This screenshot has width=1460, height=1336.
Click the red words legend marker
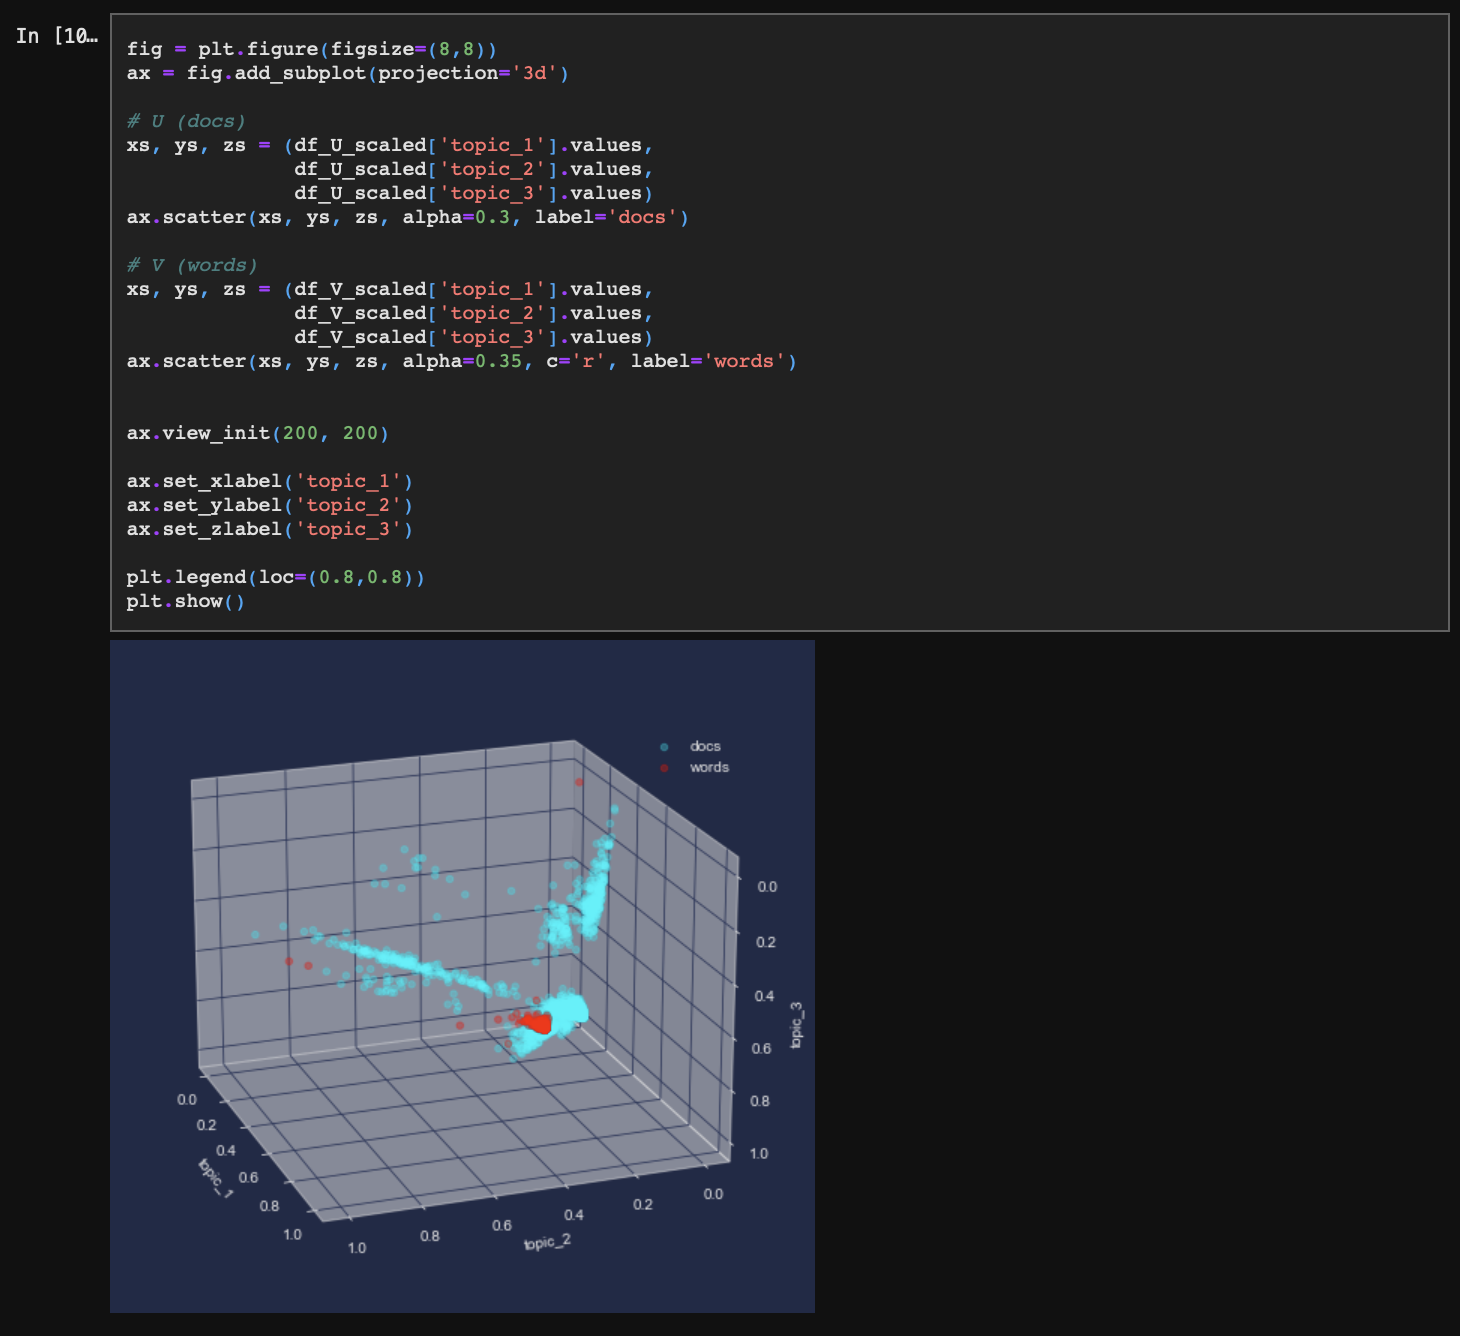[664, 768]
